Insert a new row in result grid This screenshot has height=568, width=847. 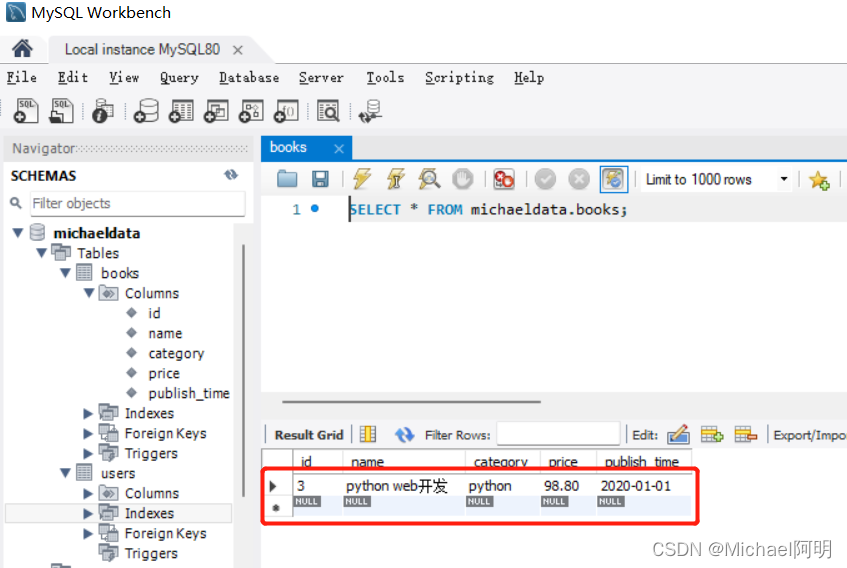pyautogui.click(x=712, y=434)
